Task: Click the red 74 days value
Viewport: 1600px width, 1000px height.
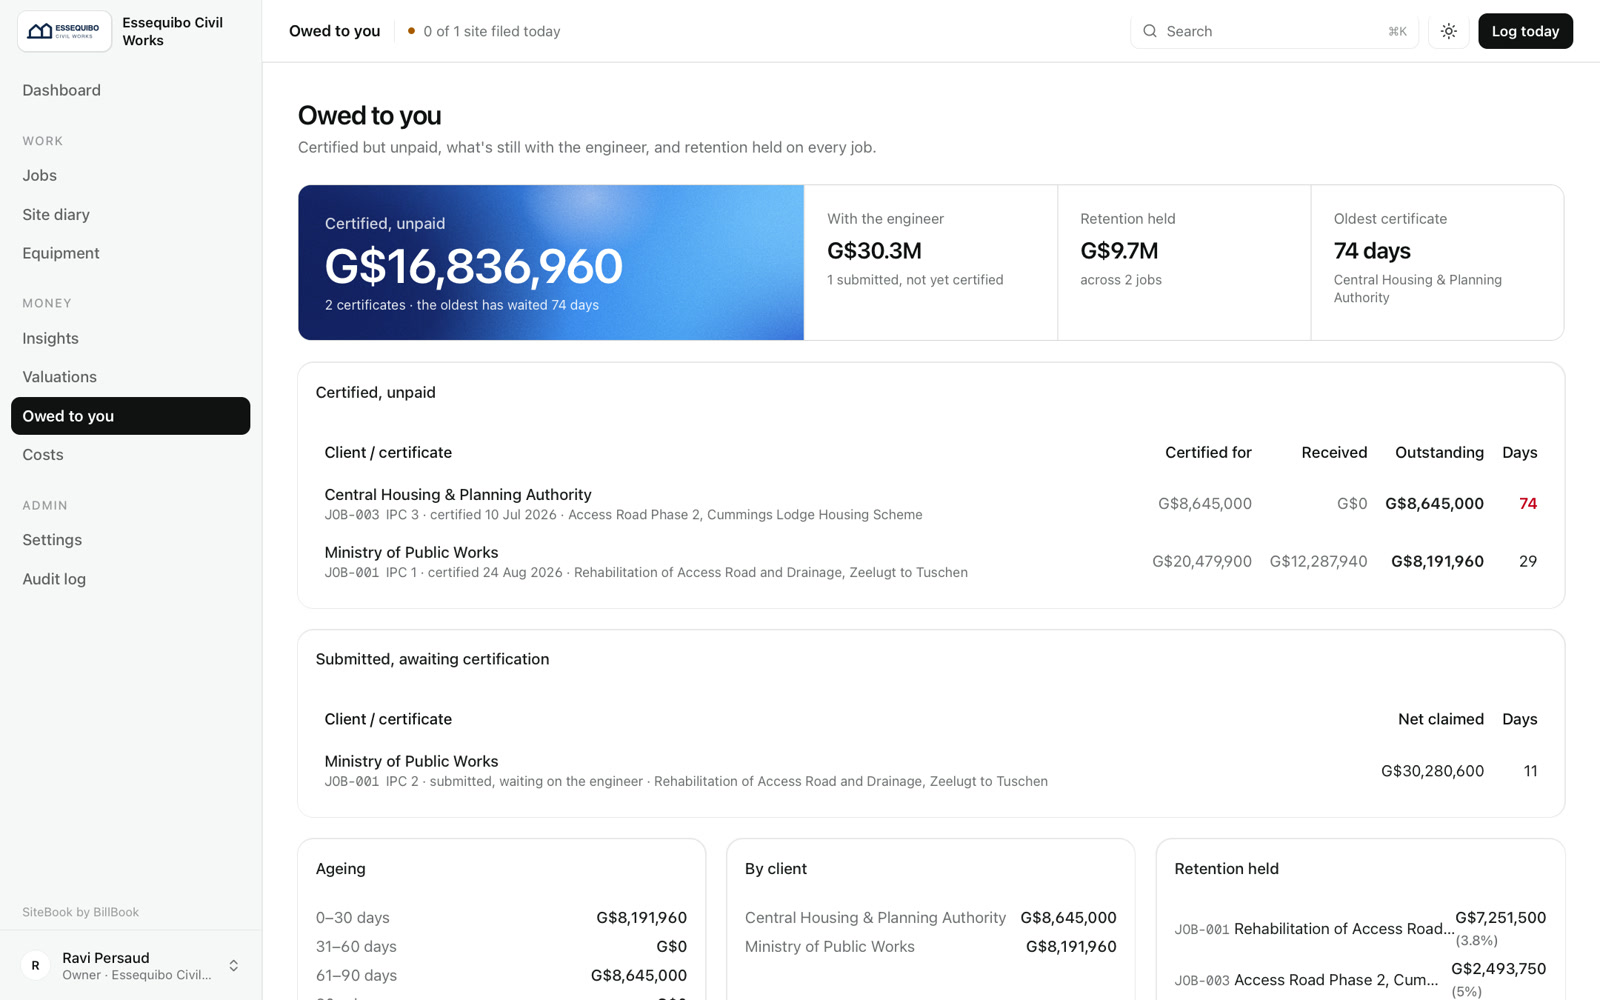Action: point(1528,504)
